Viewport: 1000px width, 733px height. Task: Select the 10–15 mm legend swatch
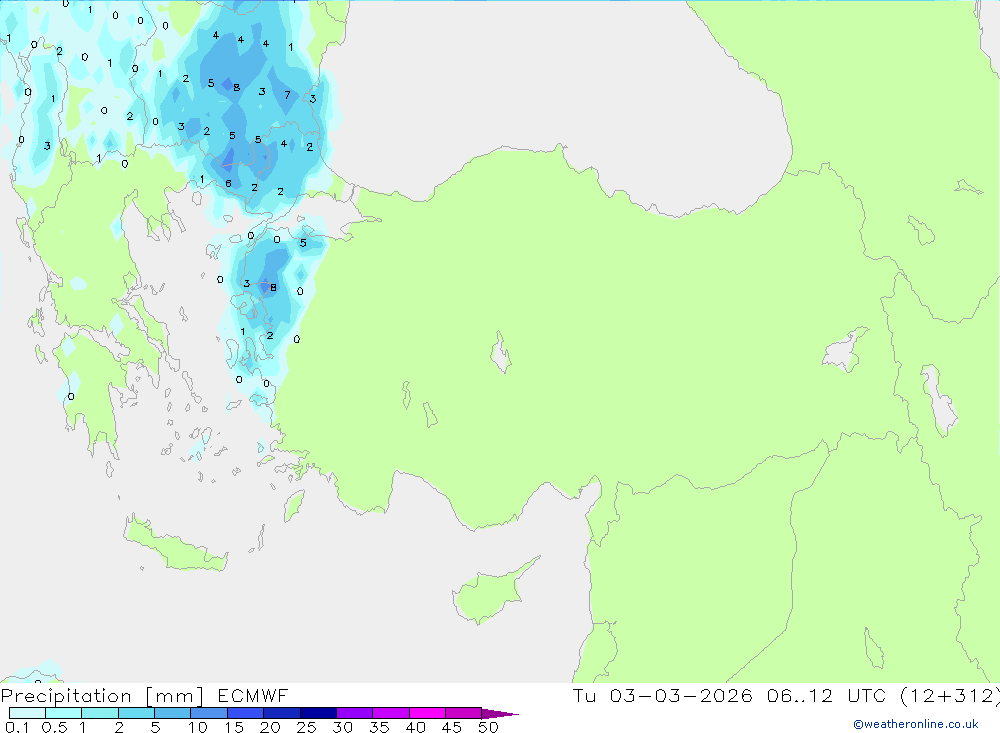point(209,713)
